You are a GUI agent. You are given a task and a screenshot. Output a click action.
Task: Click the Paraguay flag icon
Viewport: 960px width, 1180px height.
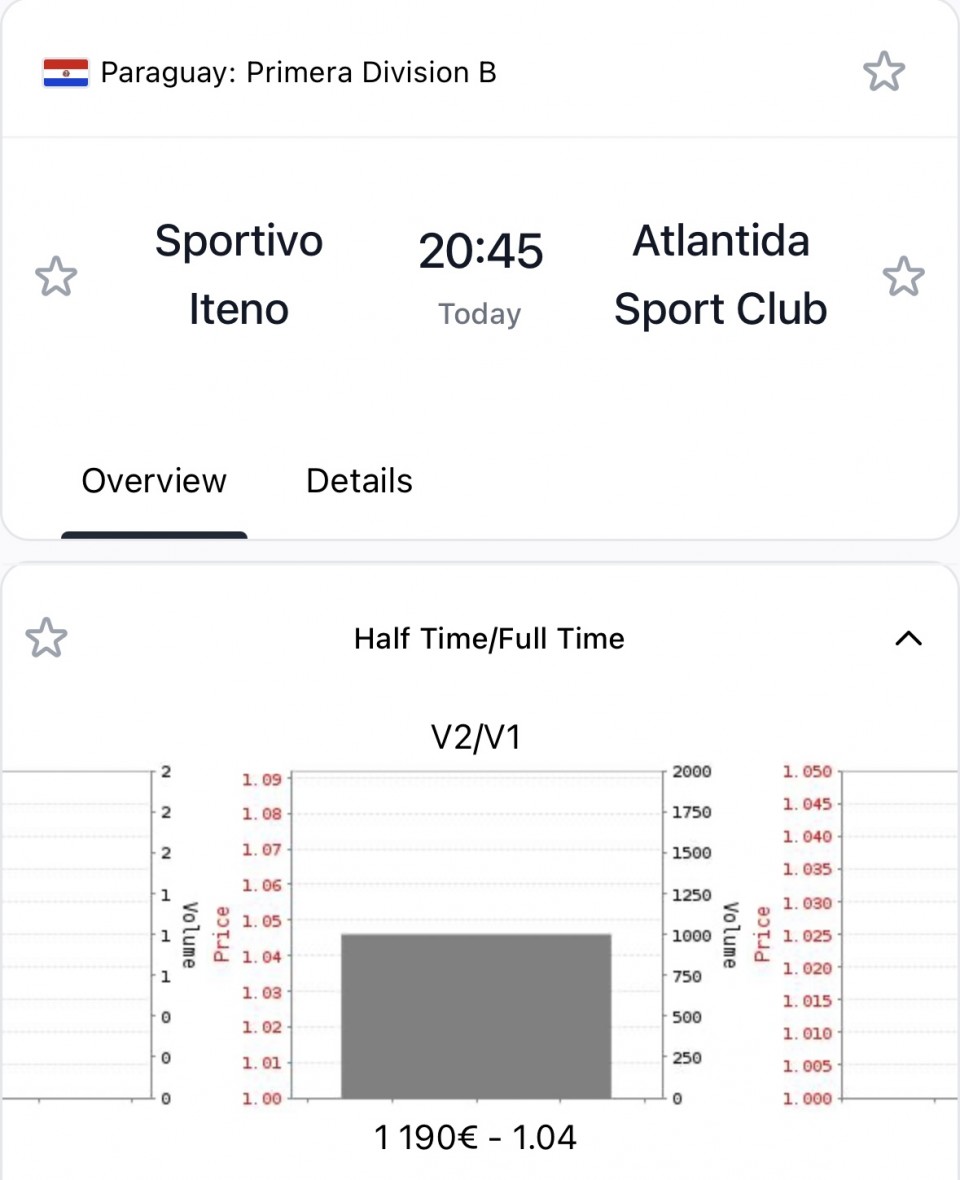point(65,72)
